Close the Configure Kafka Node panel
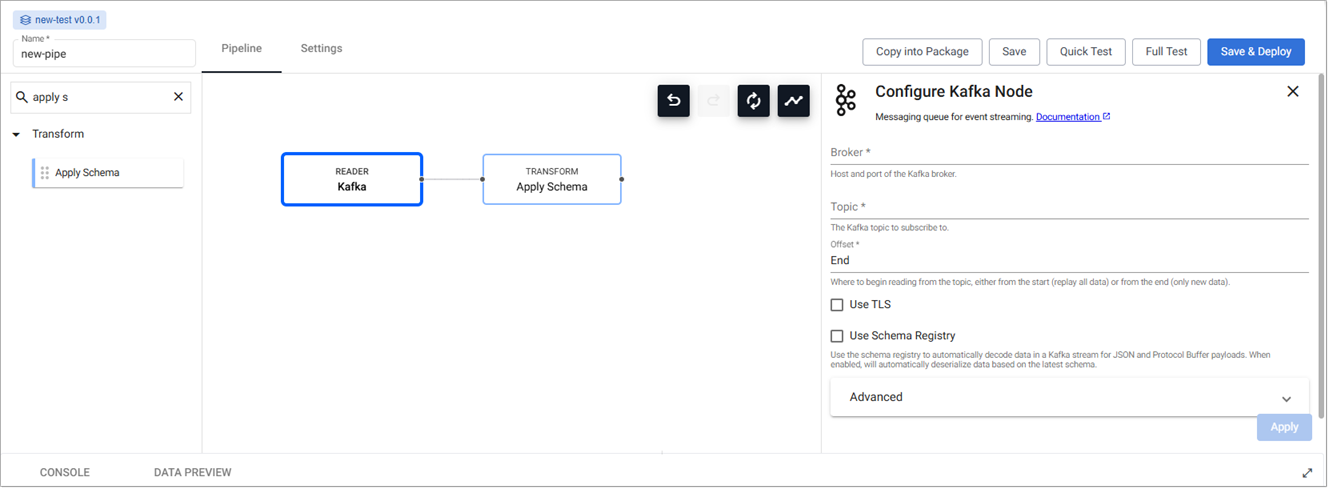1329x489 pixels. [x=1292, y=92]
